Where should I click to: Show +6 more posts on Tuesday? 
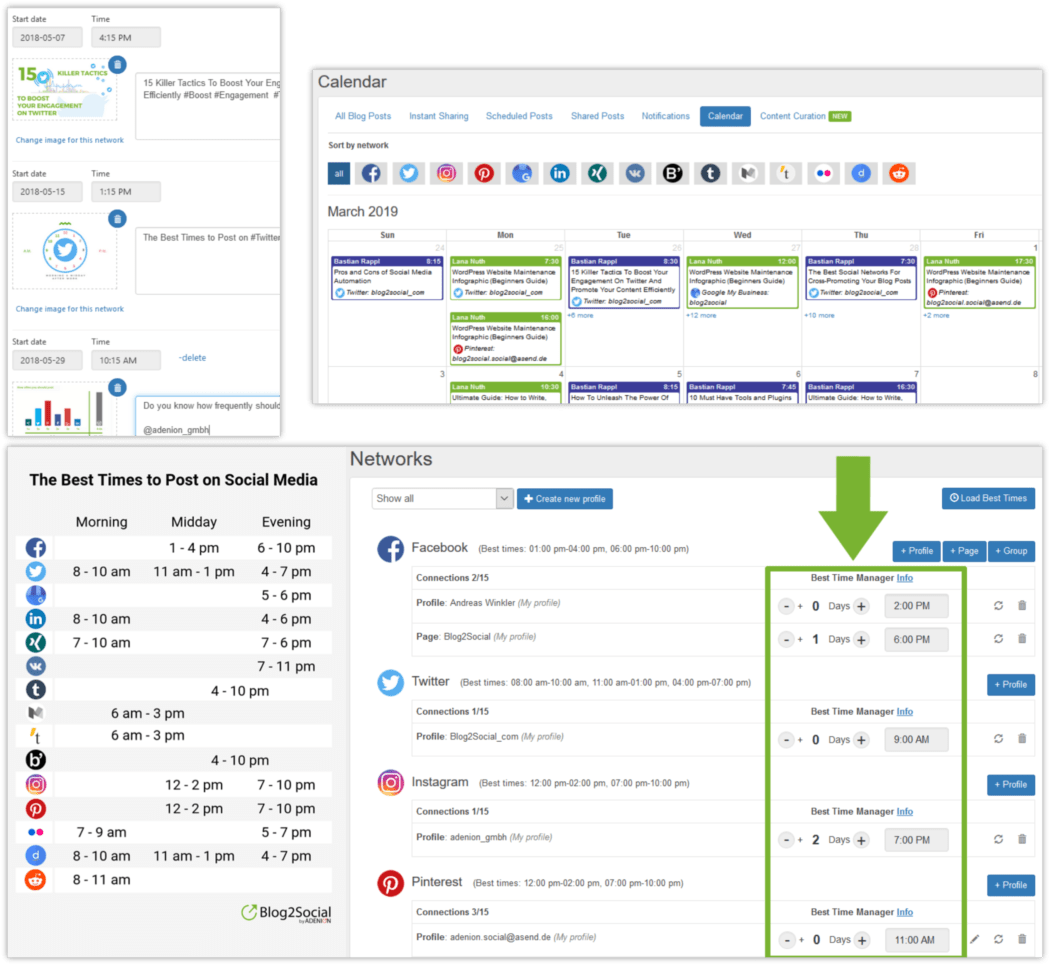coord(581,315)
